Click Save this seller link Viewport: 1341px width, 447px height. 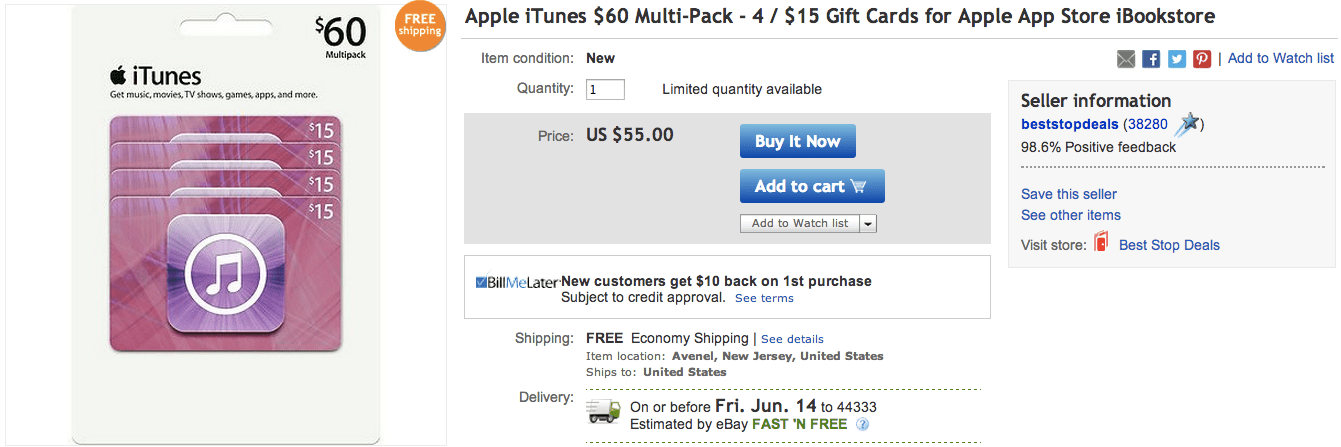[x=1068, y=194]
